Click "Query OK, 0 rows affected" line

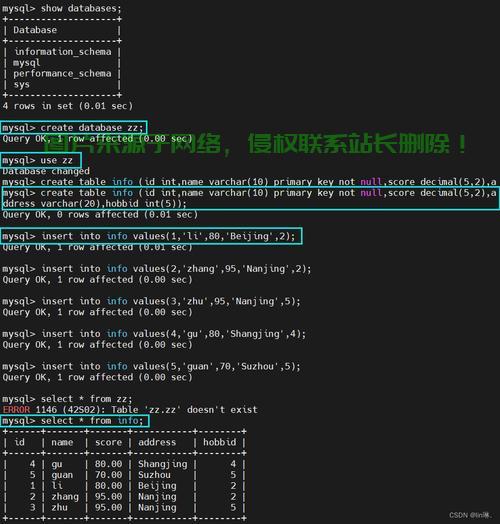100,215
